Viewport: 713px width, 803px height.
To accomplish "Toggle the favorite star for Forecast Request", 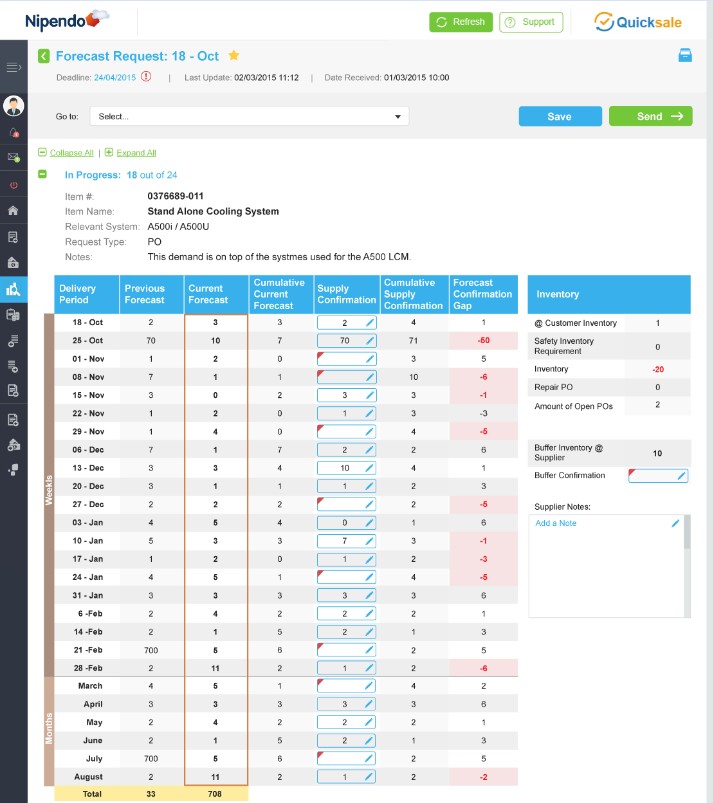I will coord(234,55).
